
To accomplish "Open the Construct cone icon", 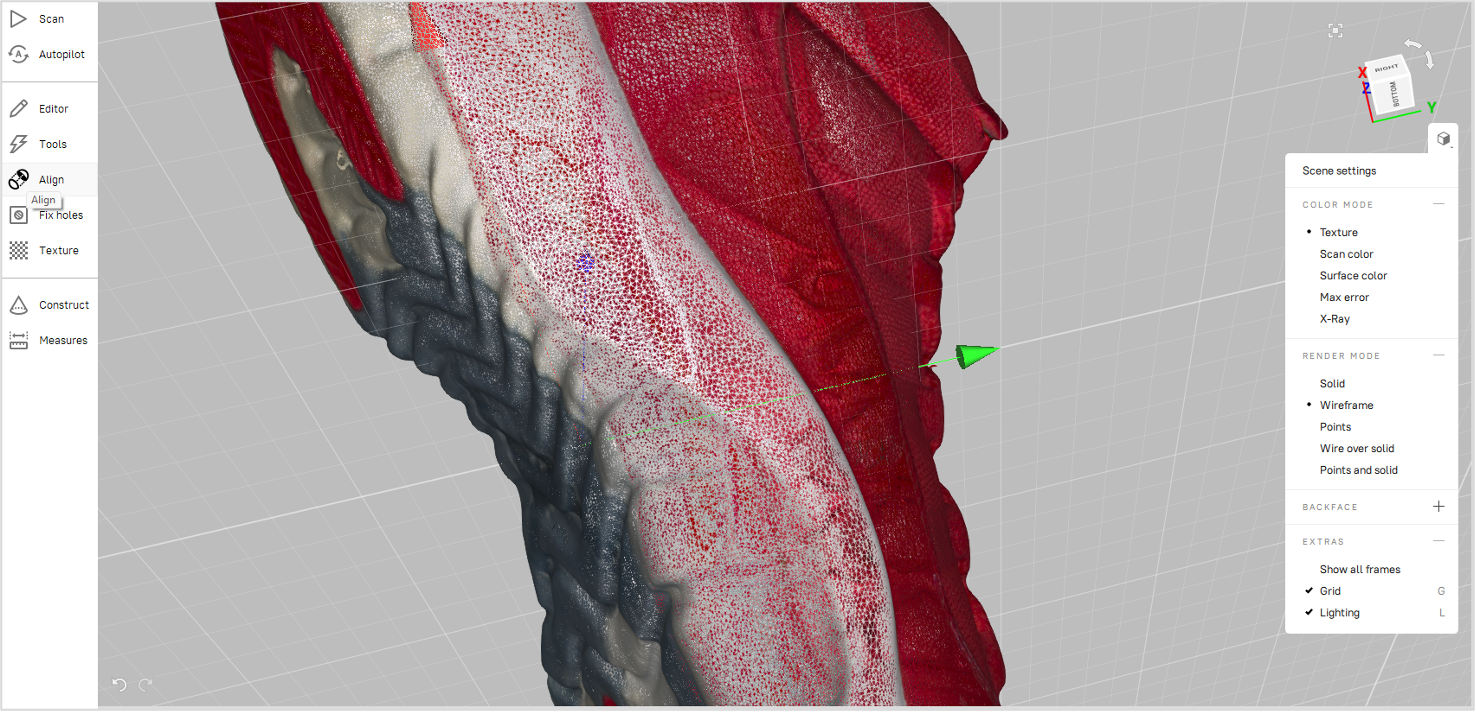I will (x=18, y=305).
